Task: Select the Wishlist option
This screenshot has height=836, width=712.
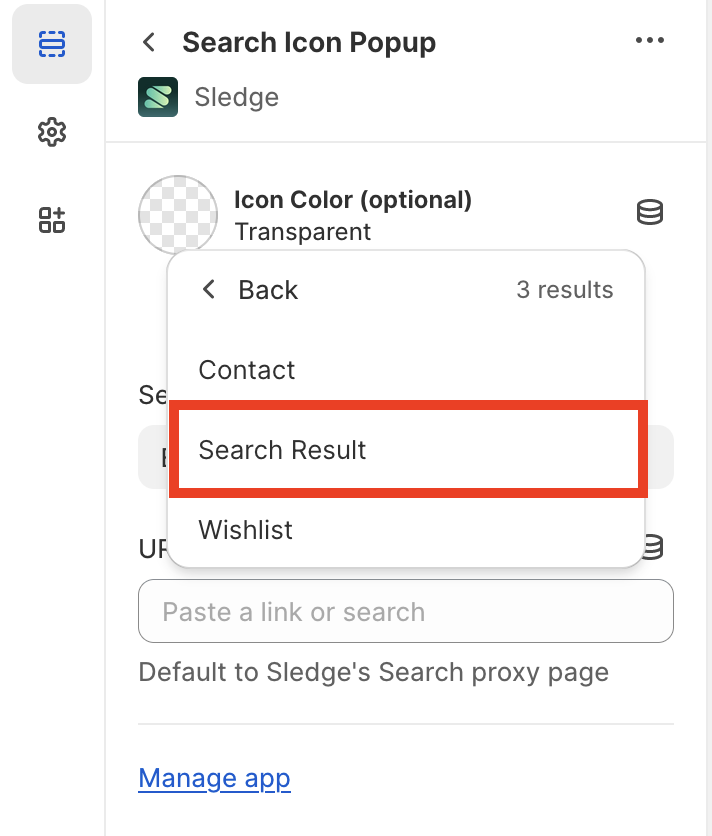Action: tap(246, 530)
